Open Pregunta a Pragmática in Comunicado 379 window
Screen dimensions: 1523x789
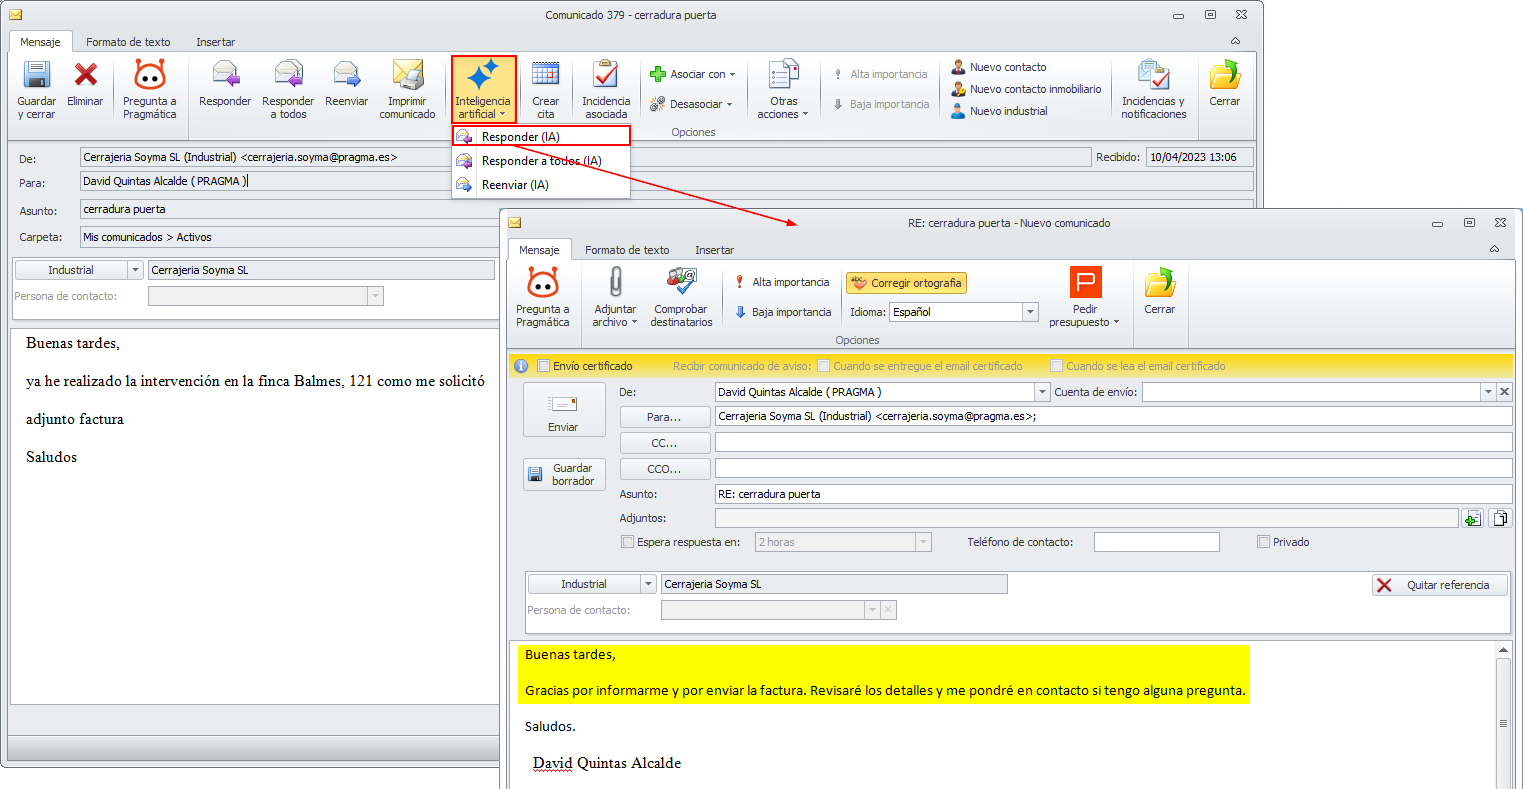click(x=150, y=90)
